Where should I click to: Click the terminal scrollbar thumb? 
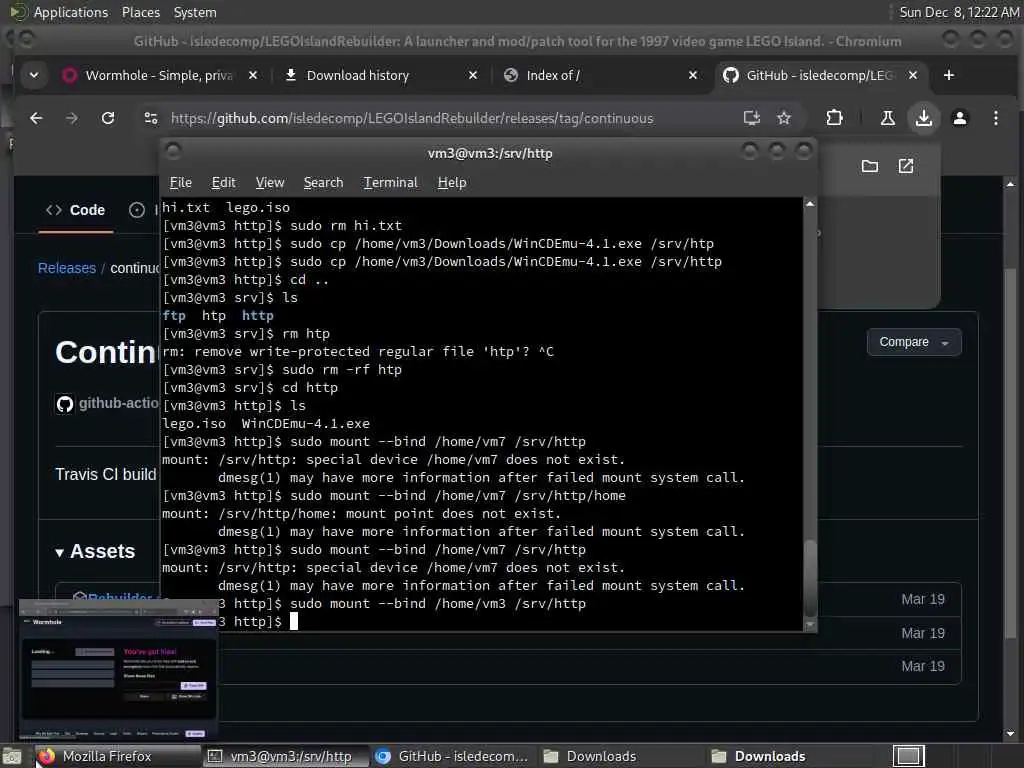pyautogui.click(x=810, y=577)
